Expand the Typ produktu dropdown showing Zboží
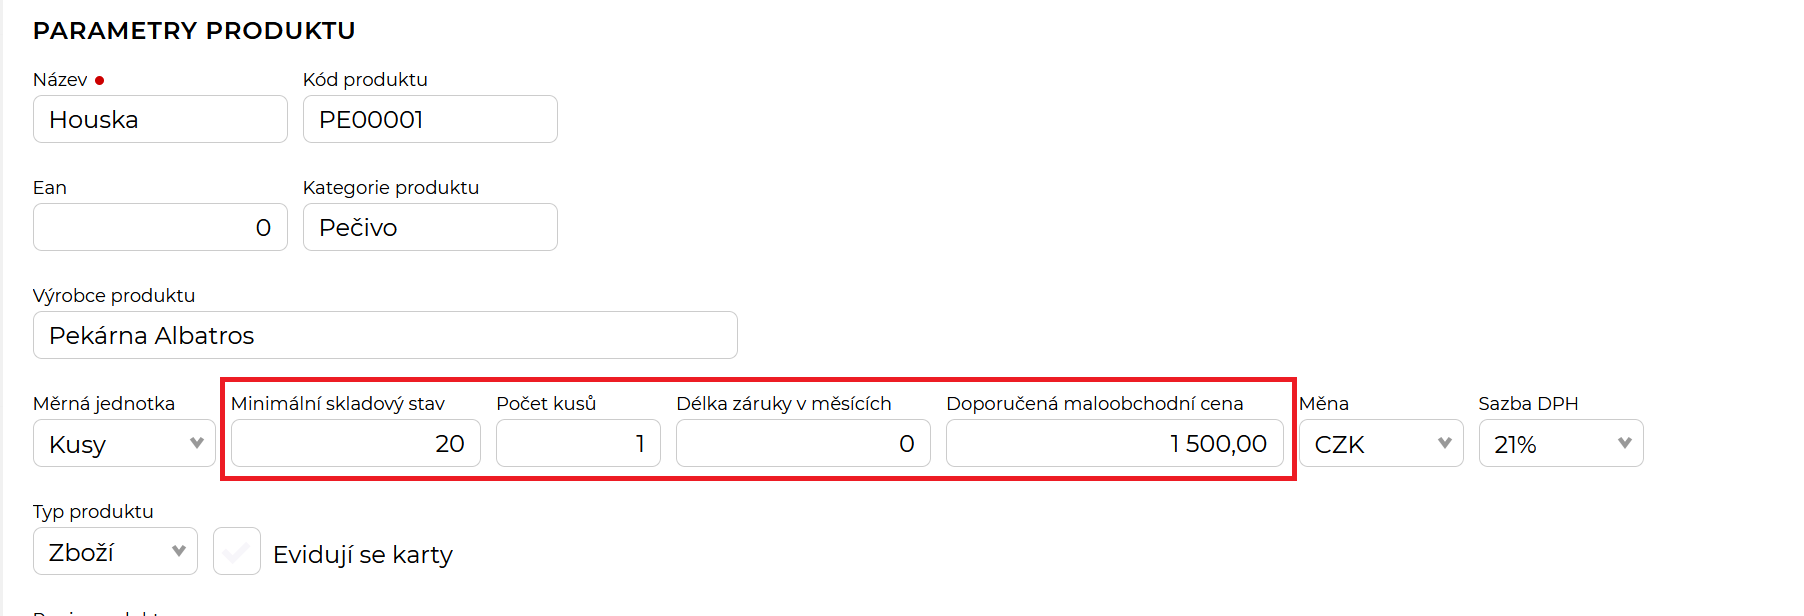Image resolution: width=1804 pixels, height=616 pixels. click(x=115, y=552)
